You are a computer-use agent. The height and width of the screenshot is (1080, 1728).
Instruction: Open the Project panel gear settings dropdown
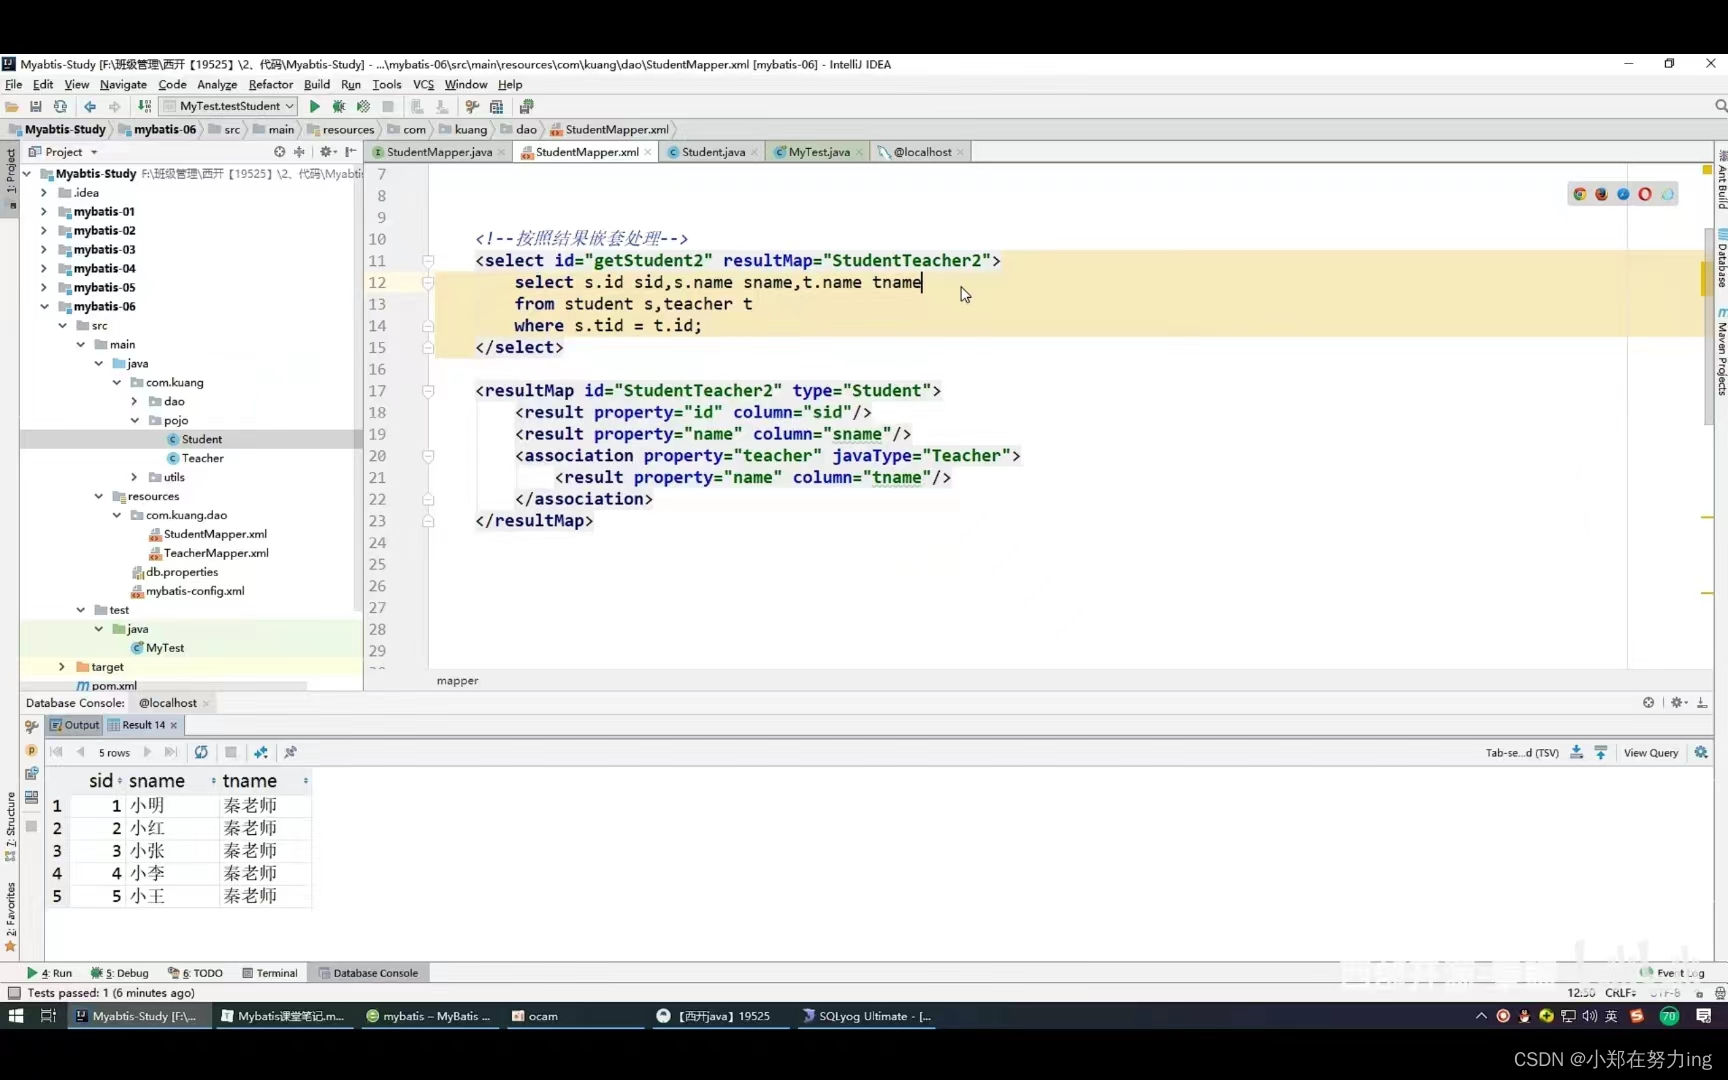(327, 152)
